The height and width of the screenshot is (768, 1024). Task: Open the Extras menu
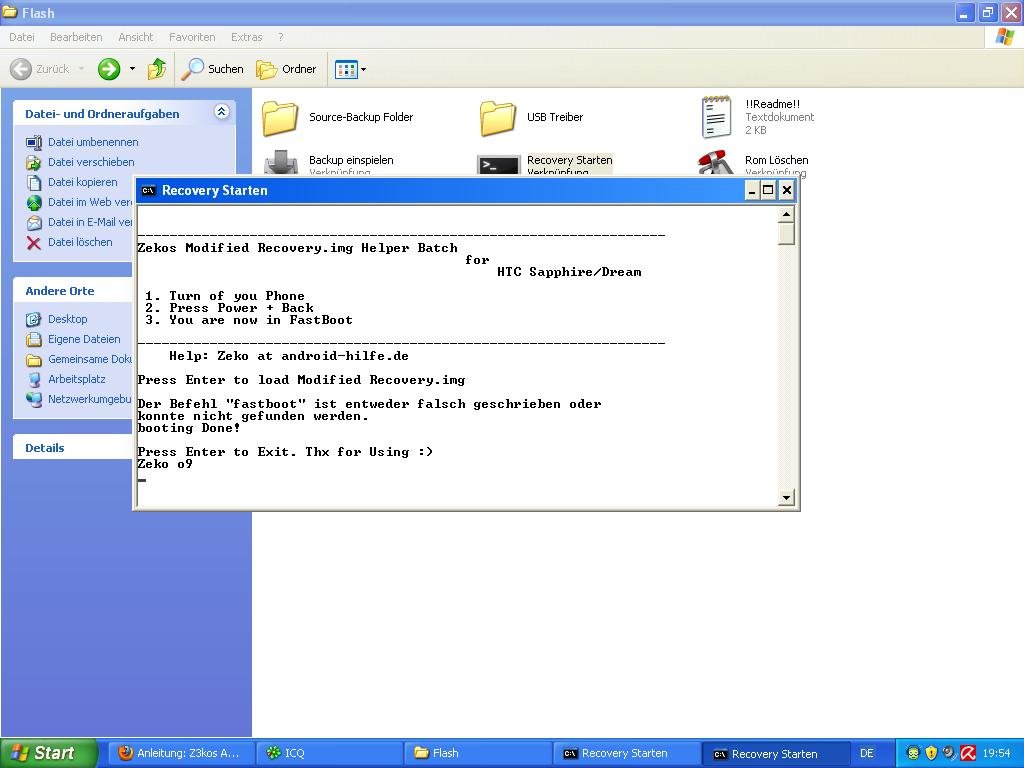[246, 37]
